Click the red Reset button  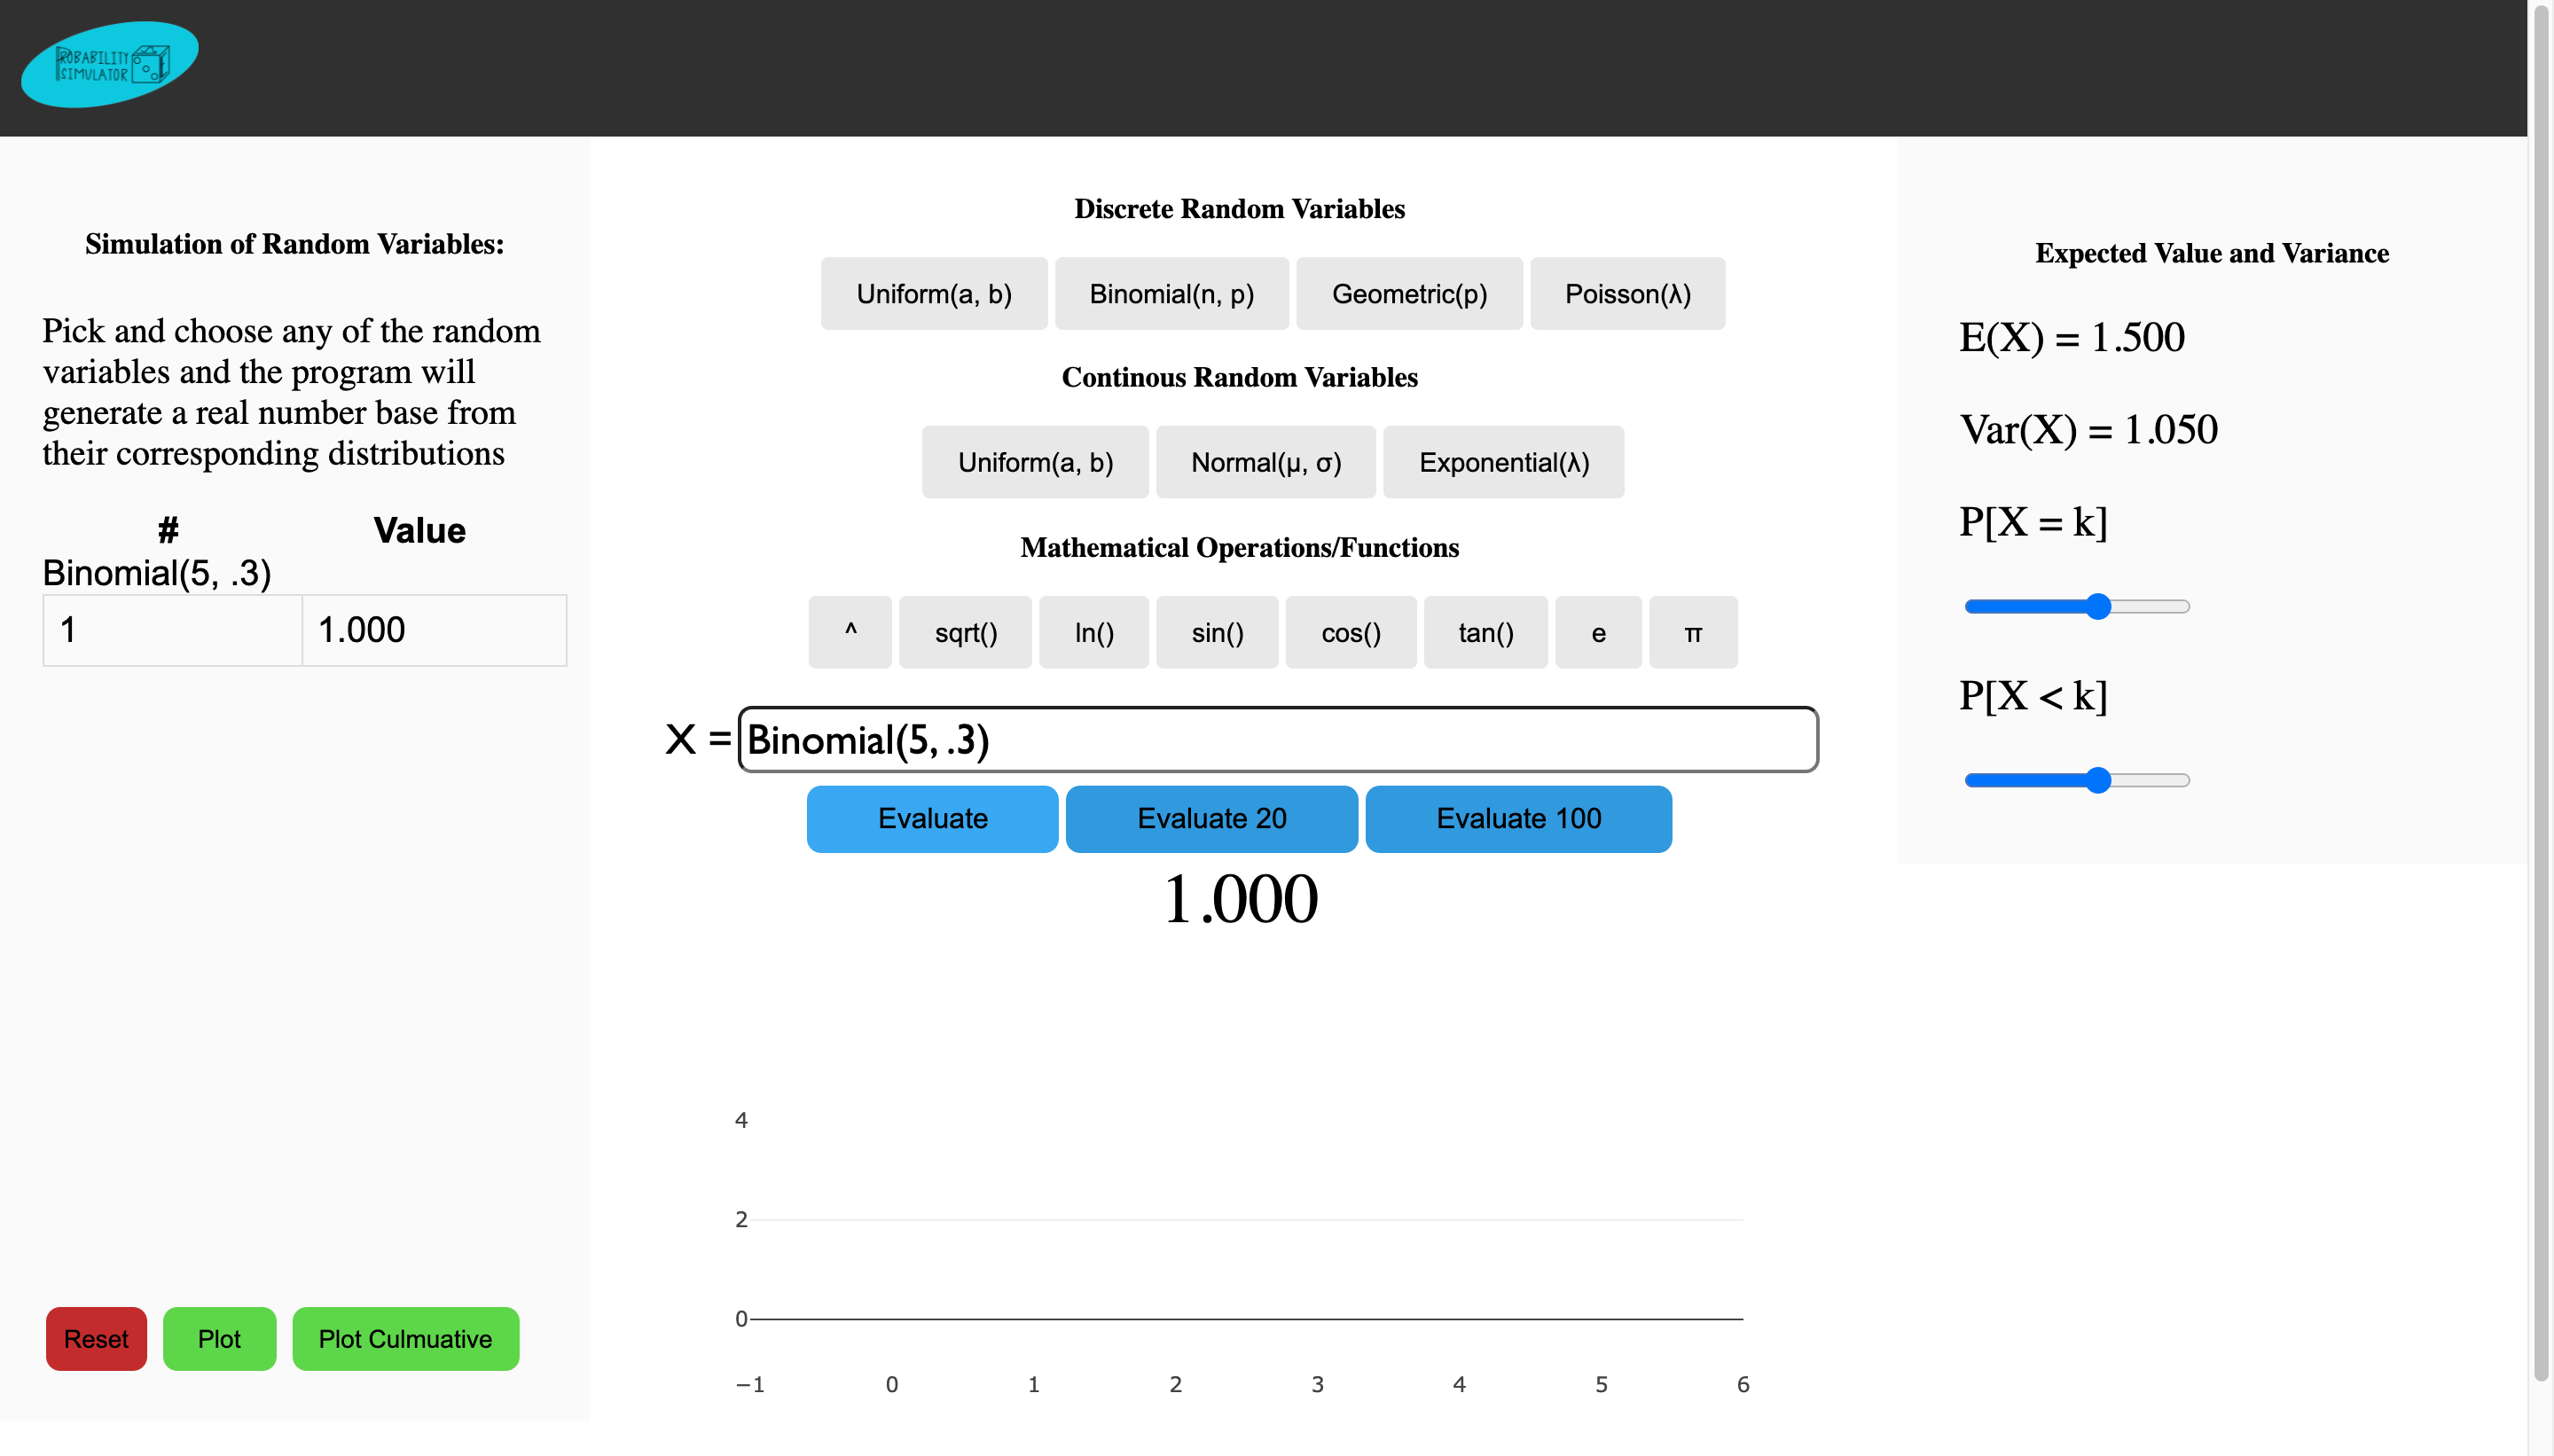(96, 1338)
